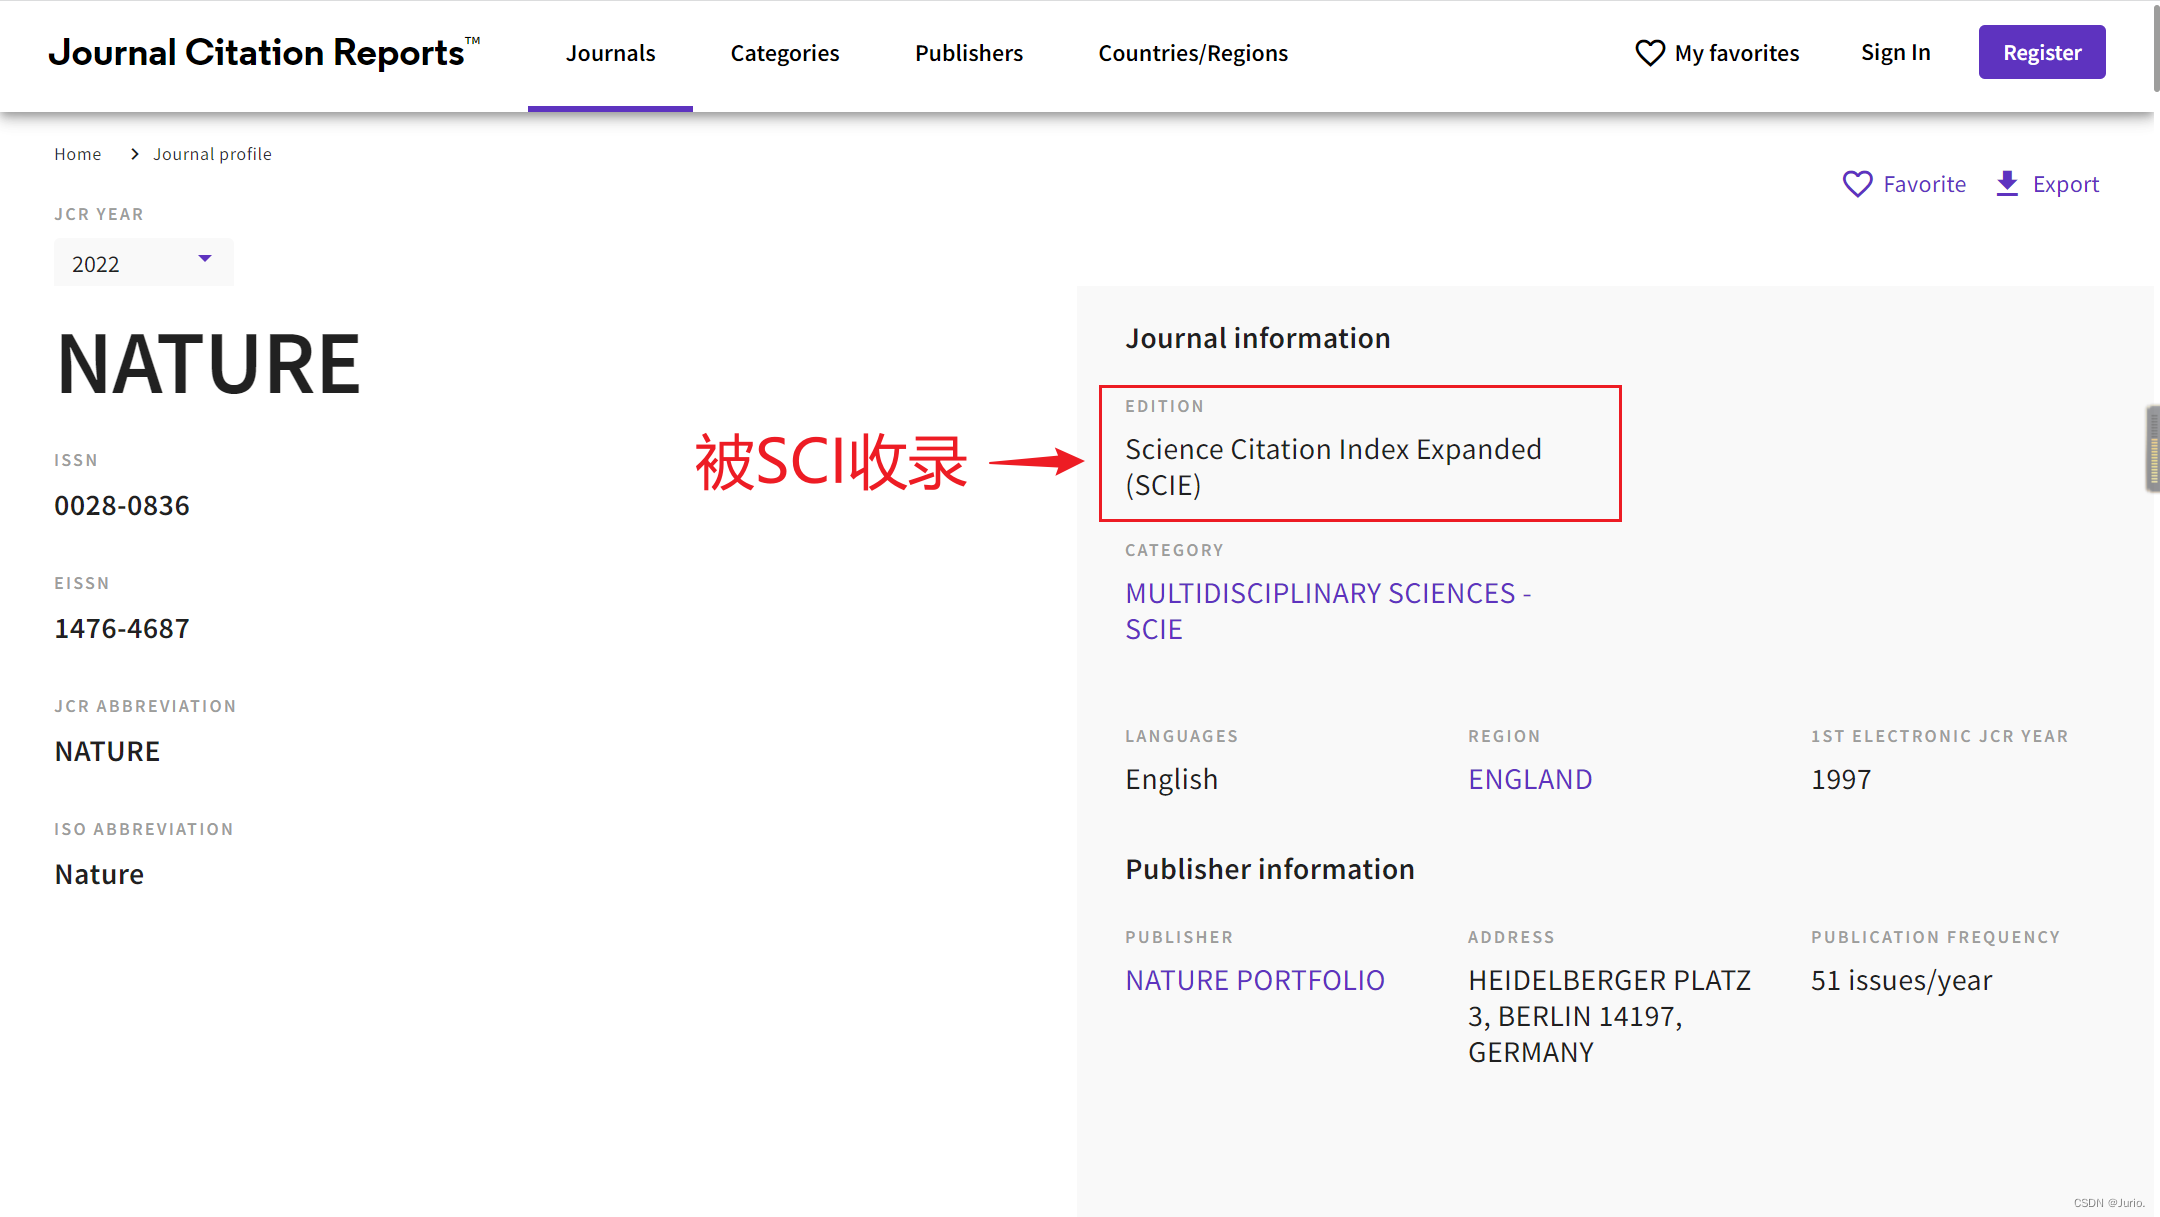Click the Journal profile breadcrumb
The height and width of the screenshot is (1217, 2160).
(212, 154)
